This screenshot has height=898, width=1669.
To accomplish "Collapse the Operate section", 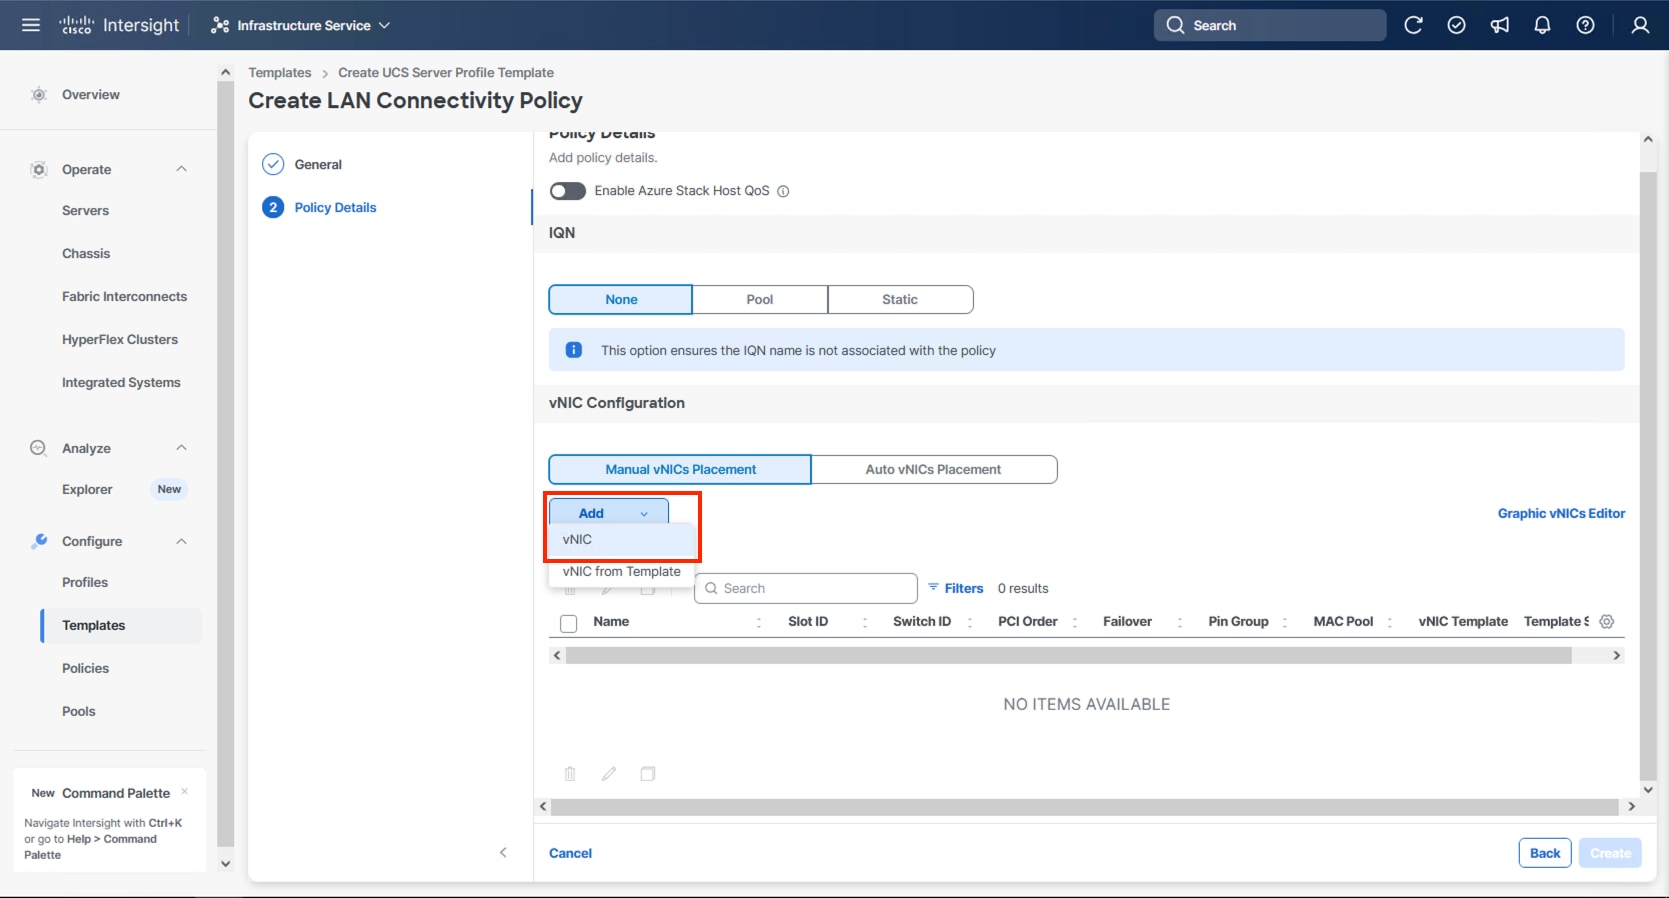I will 181,169.
